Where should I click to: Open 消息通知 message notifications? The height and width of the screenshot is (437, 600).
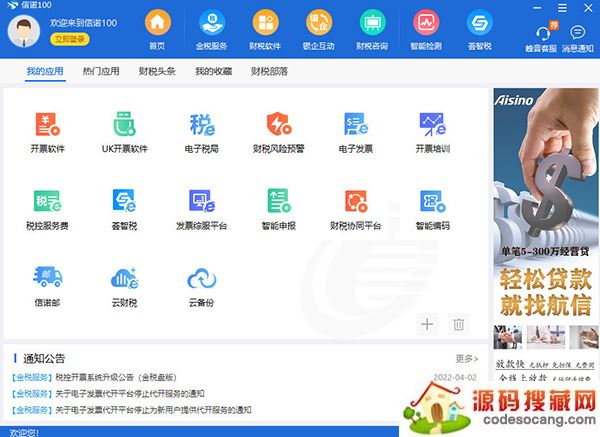tap(577, 38)
